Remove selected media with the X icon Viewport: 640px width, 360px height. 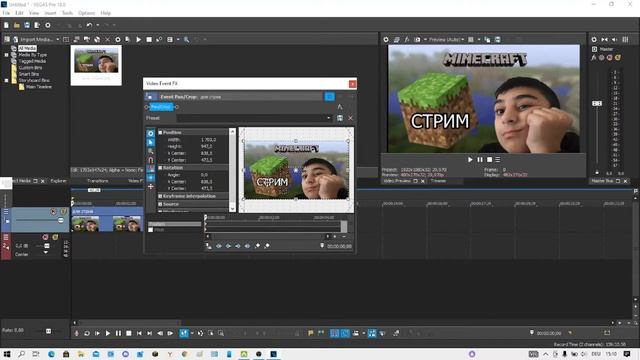[107, 40]
